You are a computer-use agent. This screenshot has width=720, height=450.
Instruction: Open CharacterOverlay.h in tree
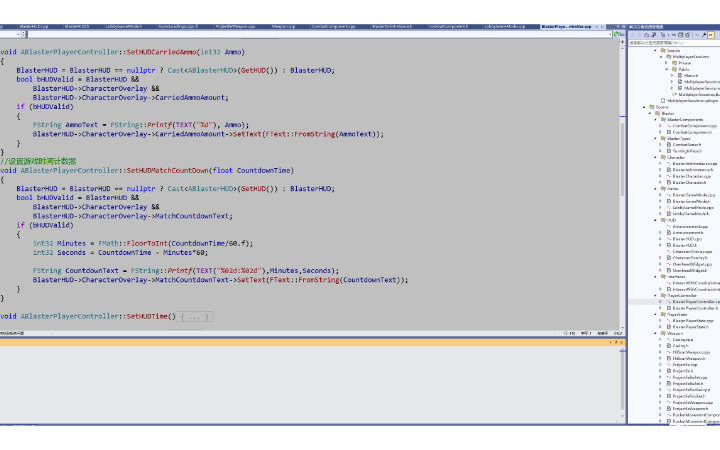click(x=690, y=258)
